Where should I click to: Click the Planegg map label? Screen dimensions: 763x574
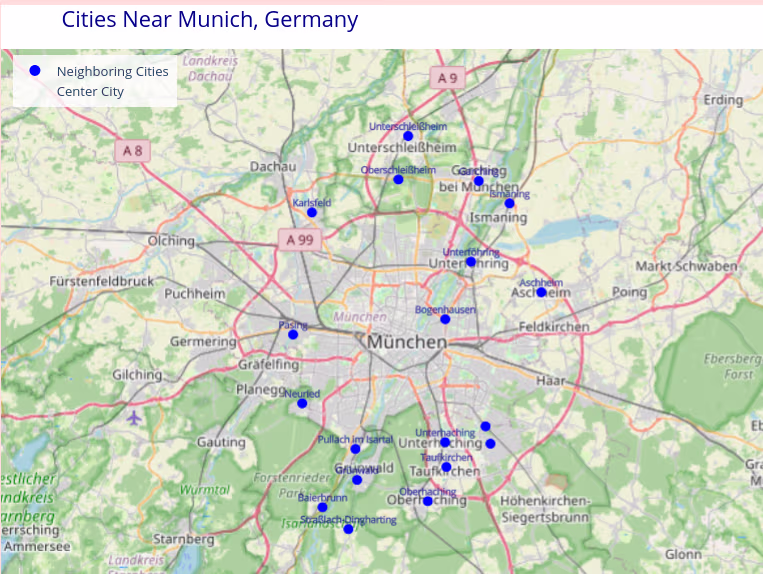pyautogui.click(x=260, y=390)
